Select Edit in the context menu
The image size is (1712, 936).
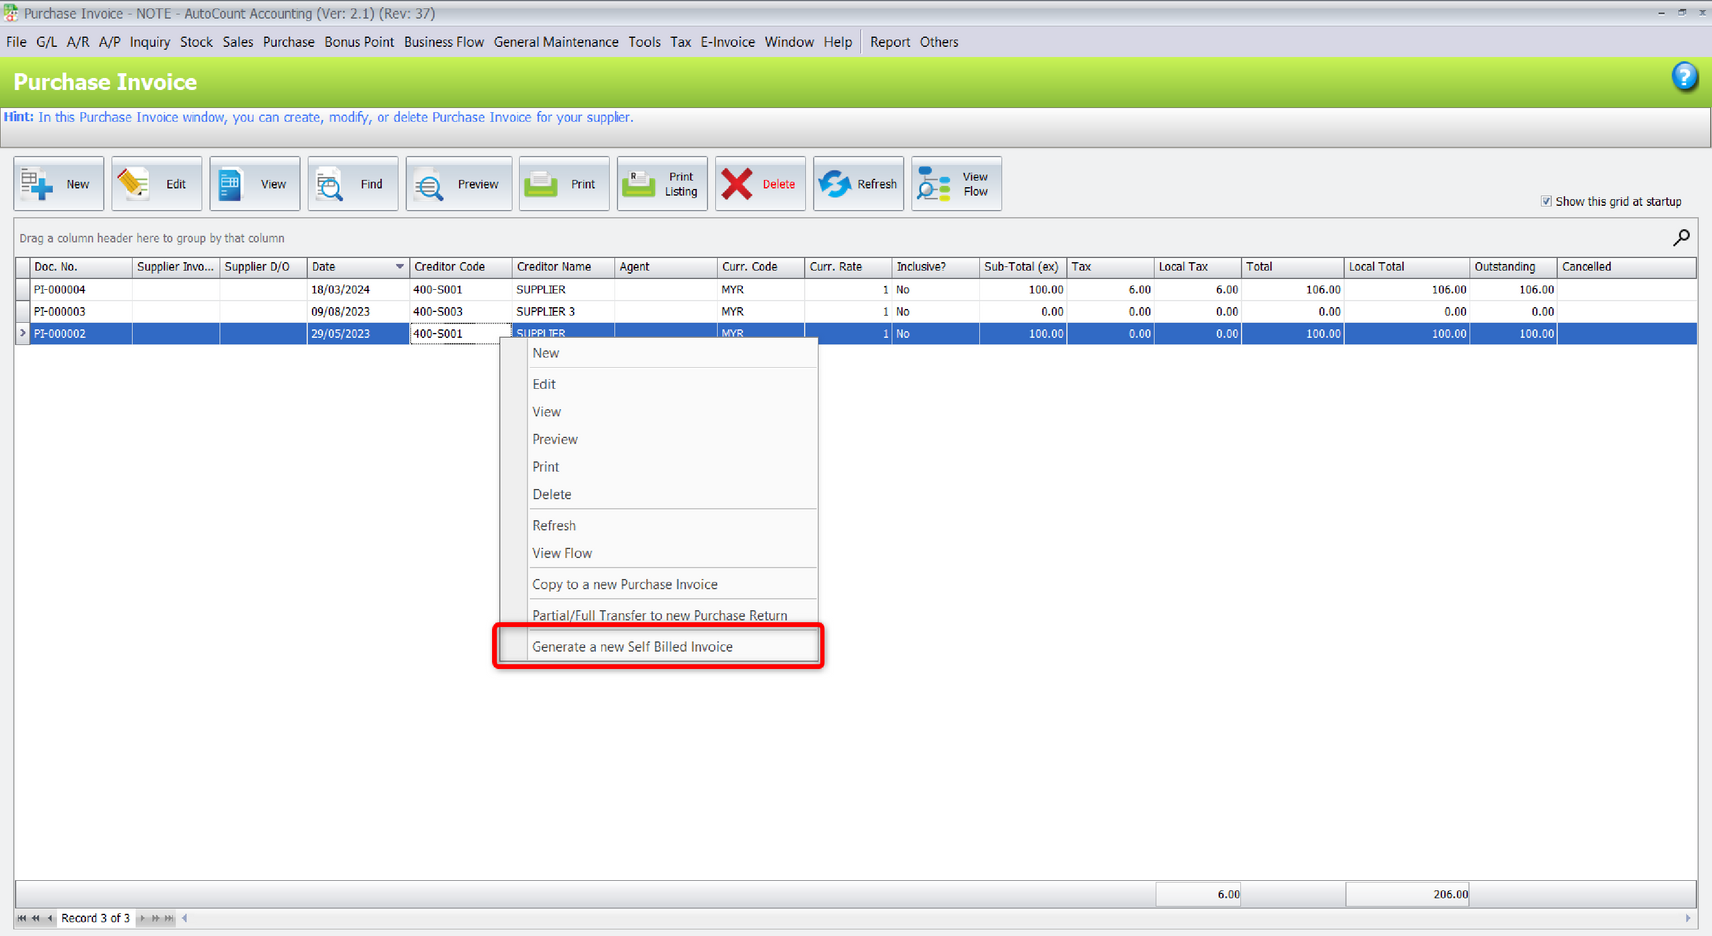click(658, 384)
